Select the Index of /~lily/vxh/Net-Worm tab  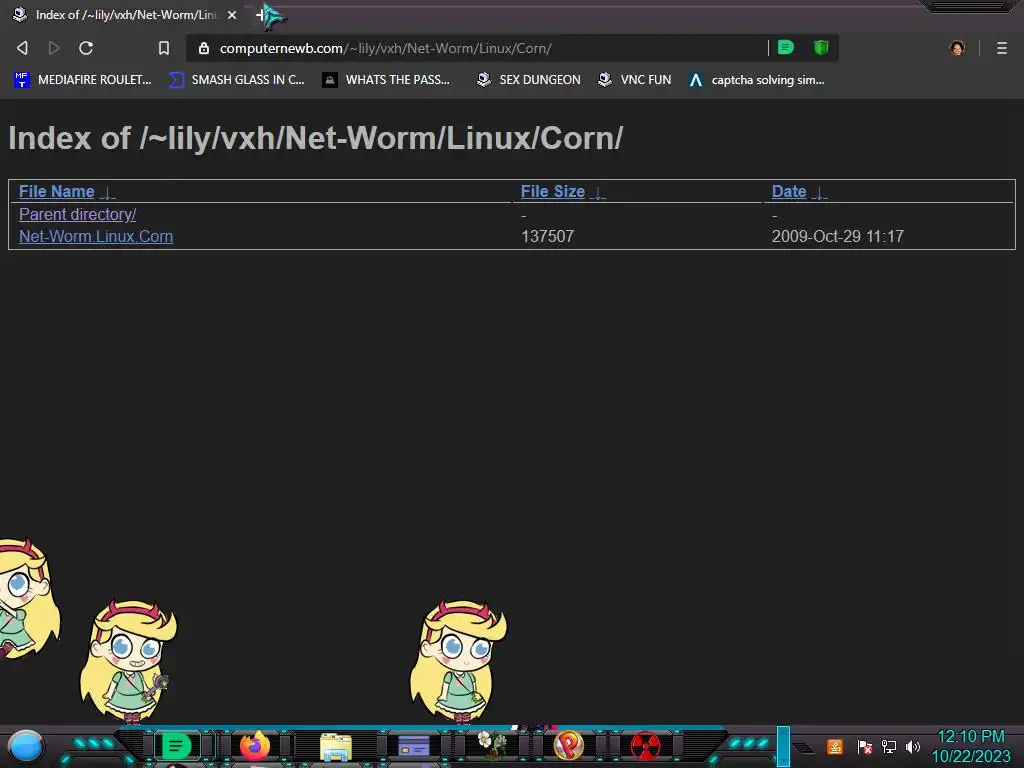pos(124,14)
